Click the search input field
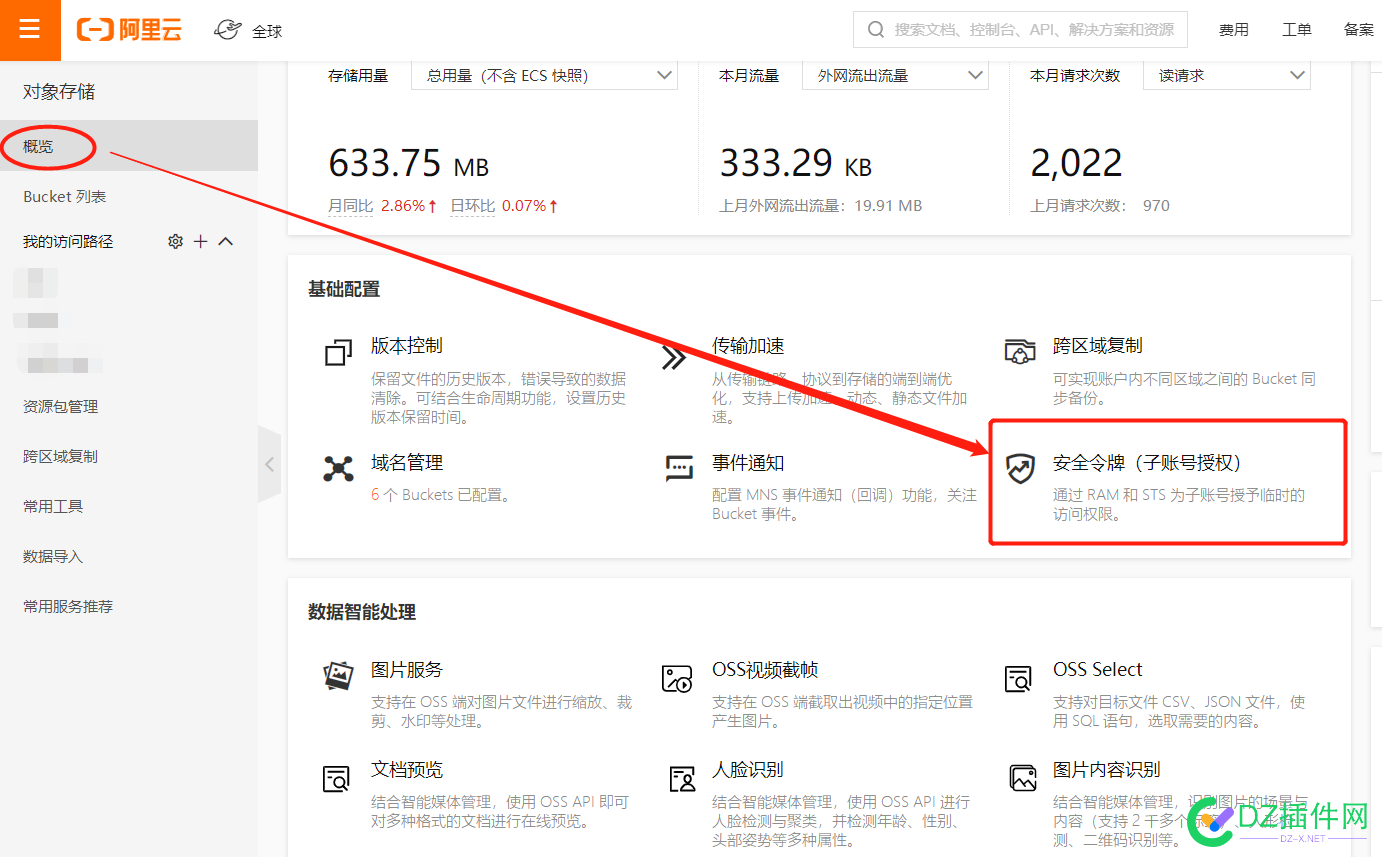The image size is (1382, 857). tap(1020, 30)
